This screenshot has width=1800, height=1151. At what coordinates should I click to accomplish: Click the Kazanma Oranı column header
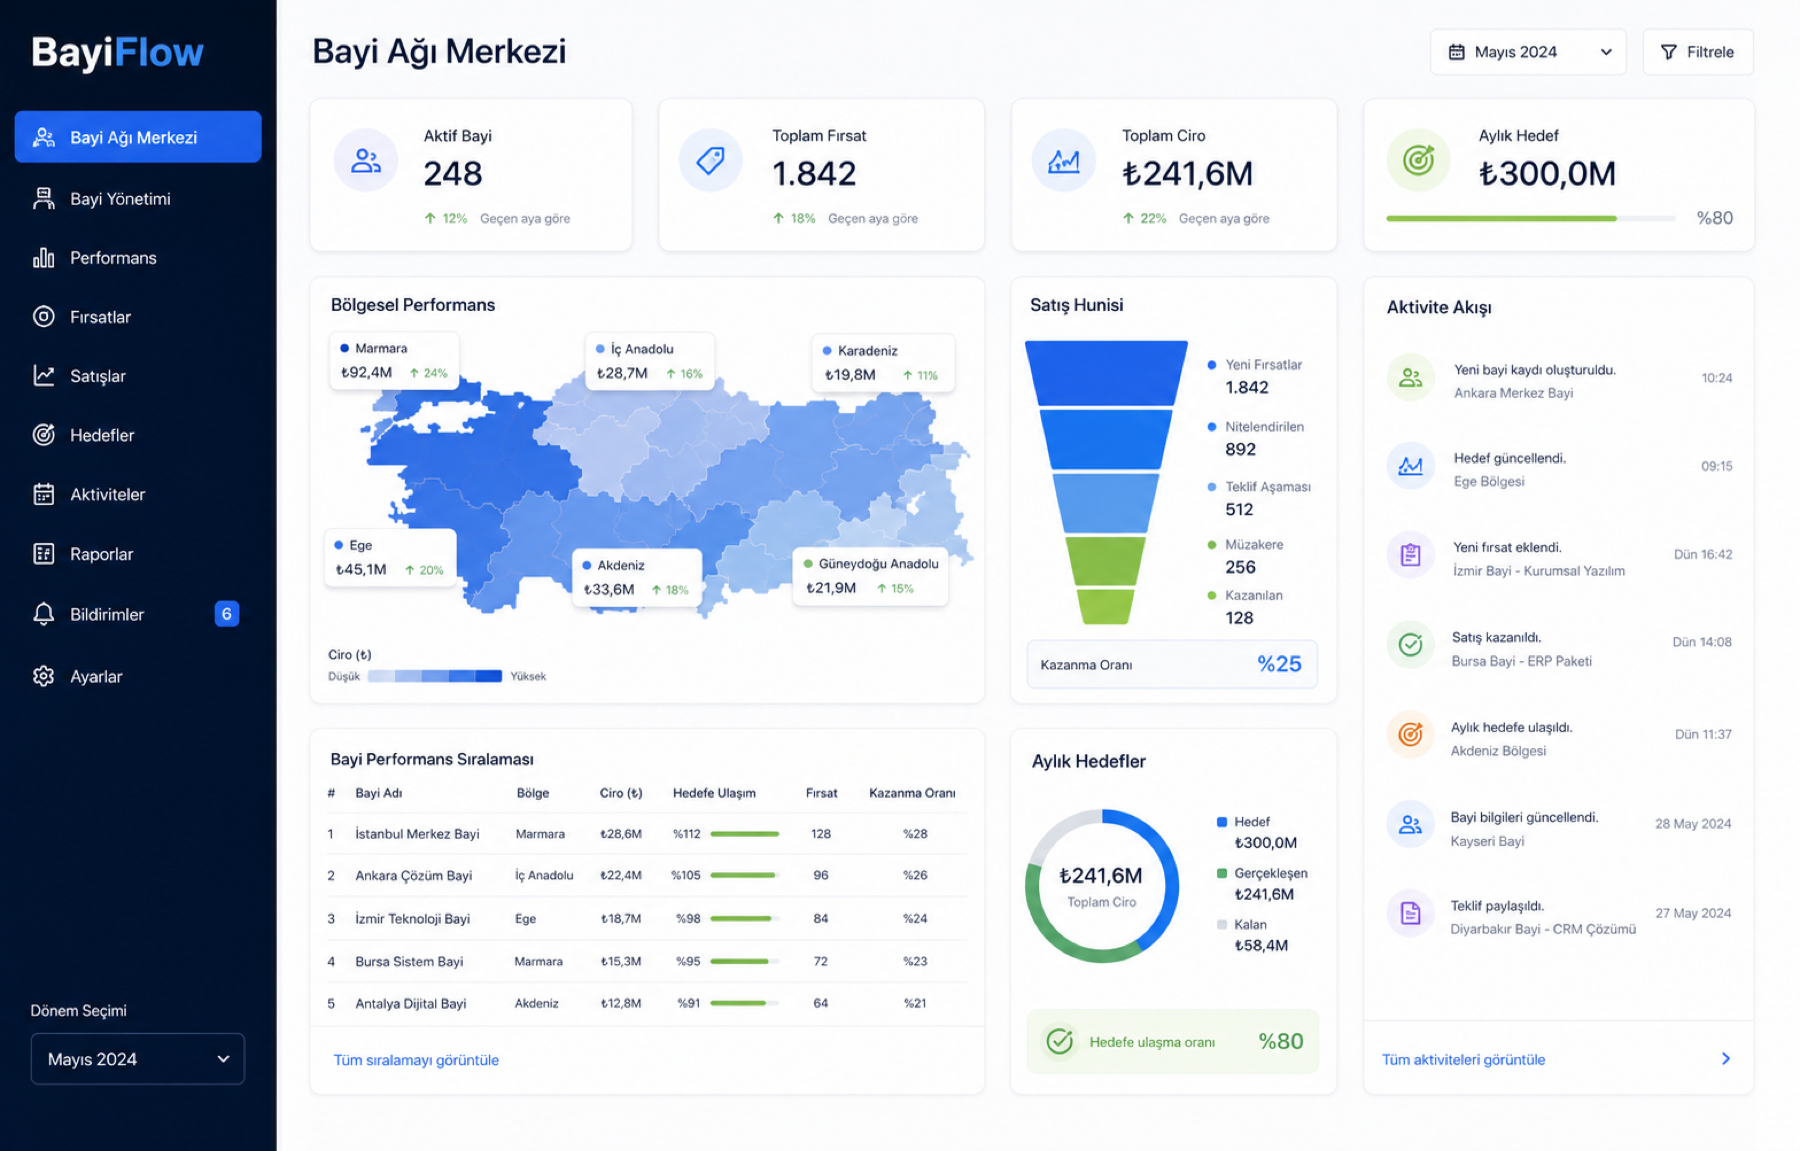coord(912,793)
